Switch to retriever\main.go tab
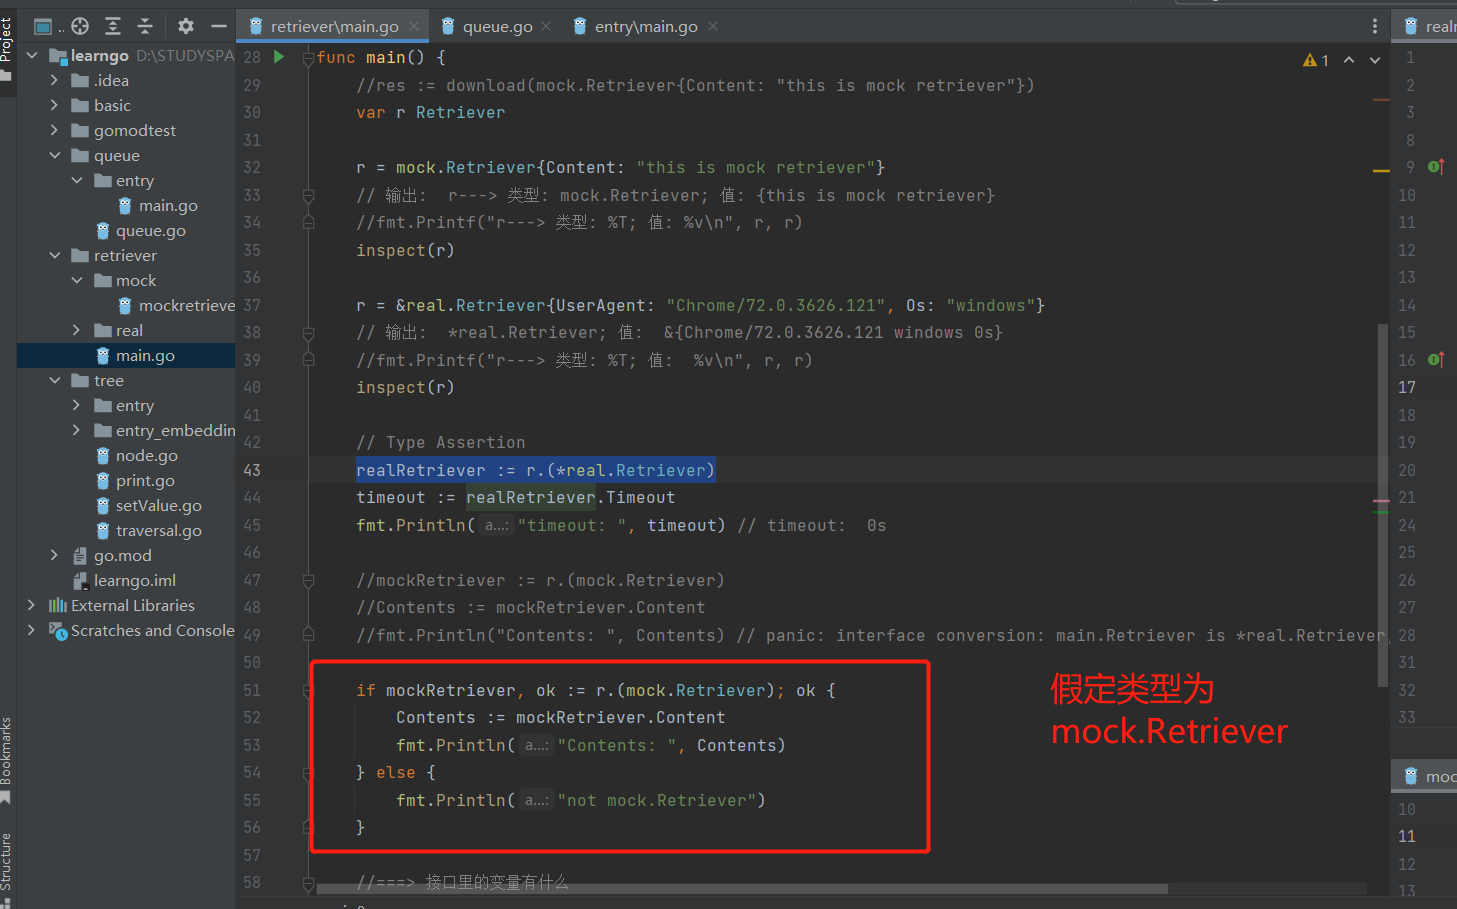Viewport: 1457px width, 909px height. (x=334, y=26)
